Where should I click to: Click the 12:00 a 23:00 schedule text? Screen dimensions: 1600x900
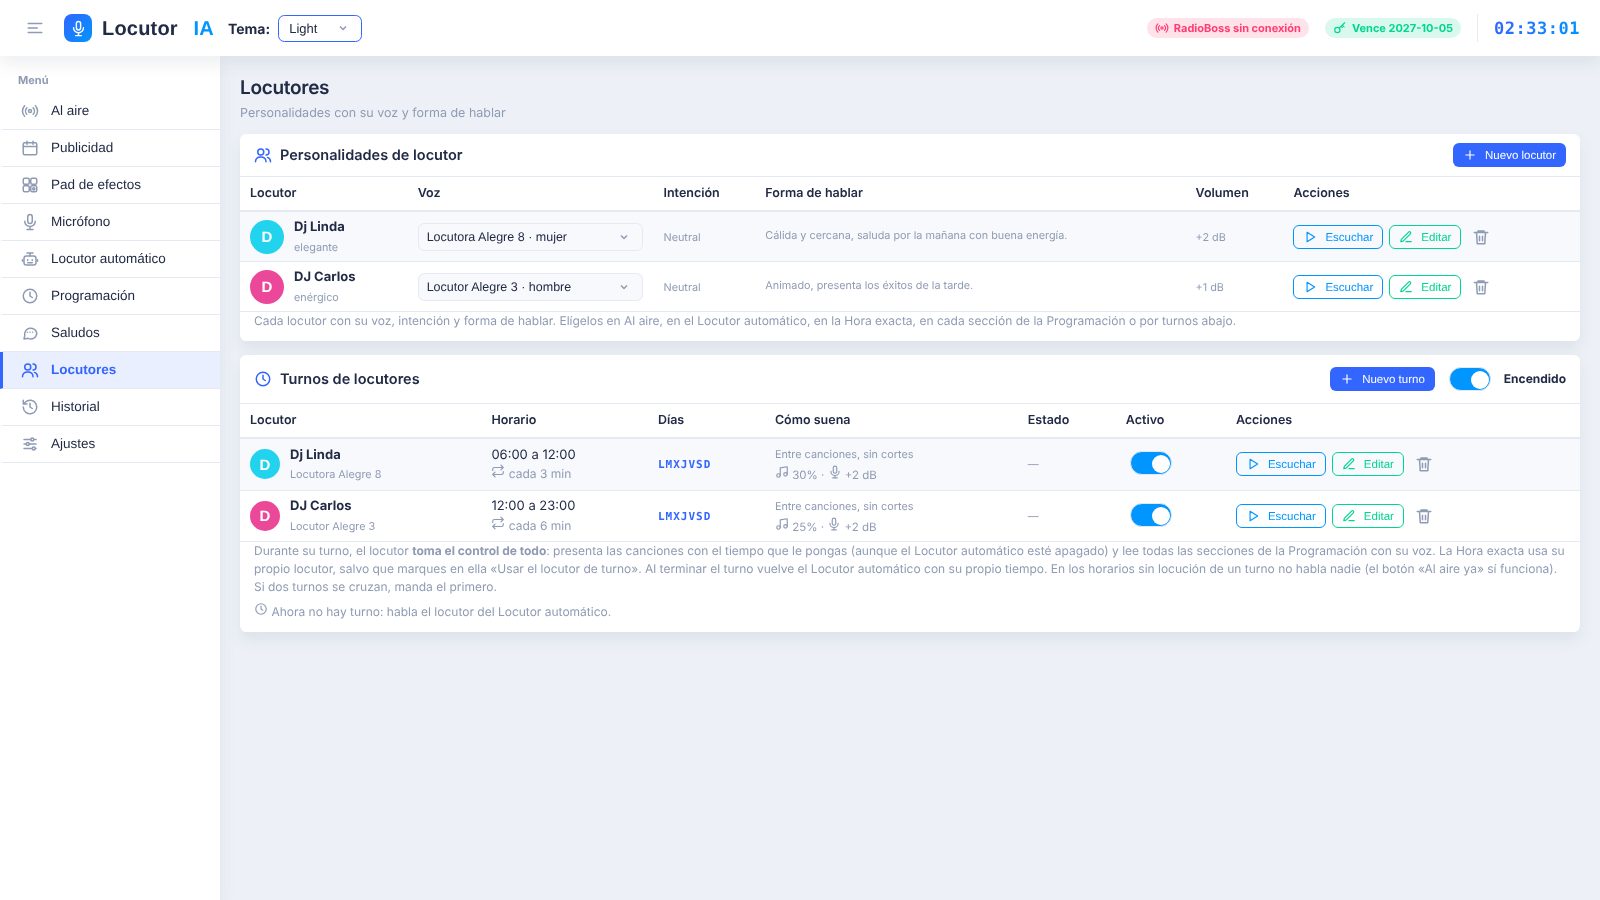pos(533,506)
